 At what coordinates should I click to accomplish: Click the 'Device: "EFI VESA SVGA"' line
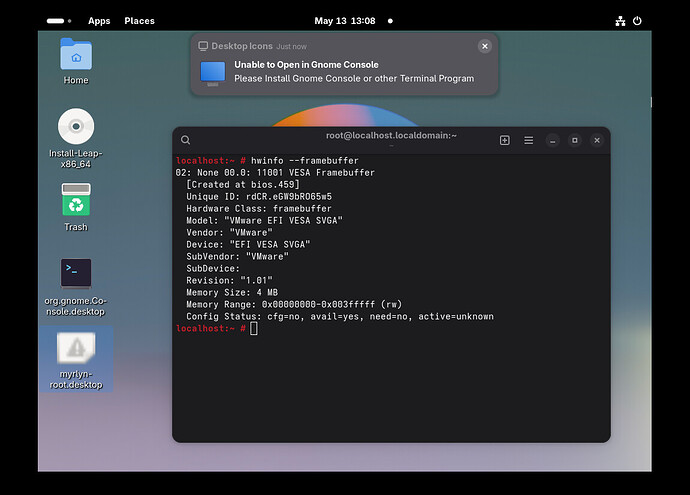(x=248, y=245)
